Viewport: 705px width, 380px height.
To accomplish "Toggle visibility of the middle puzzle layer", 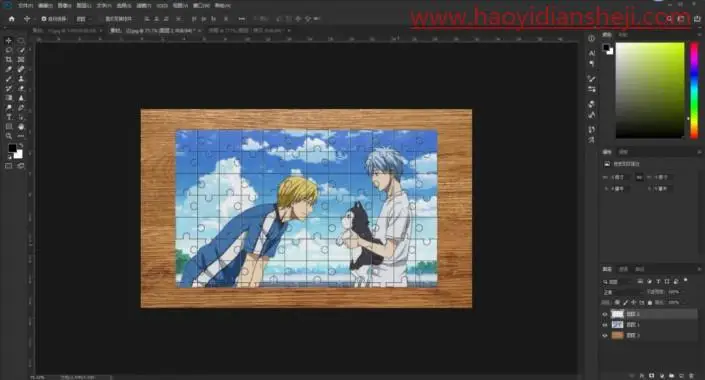I will (x=605, y=325).
